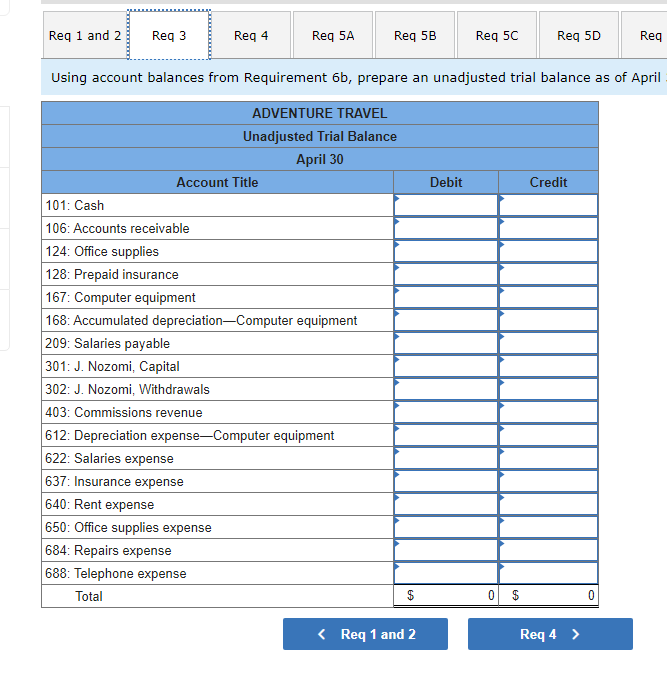Select Credit field for Rent expense
This screenshot has height=697, width=667.
548,505
